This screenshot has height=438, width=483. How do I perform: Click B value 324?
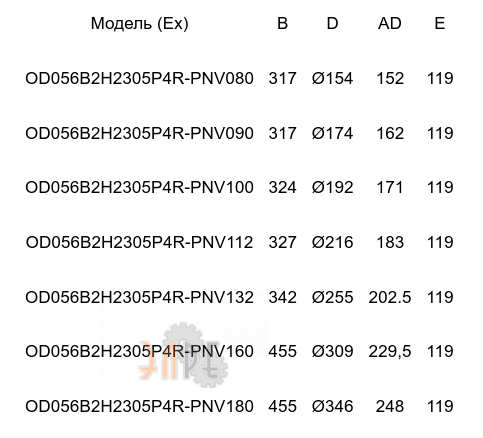pos(282,187)
